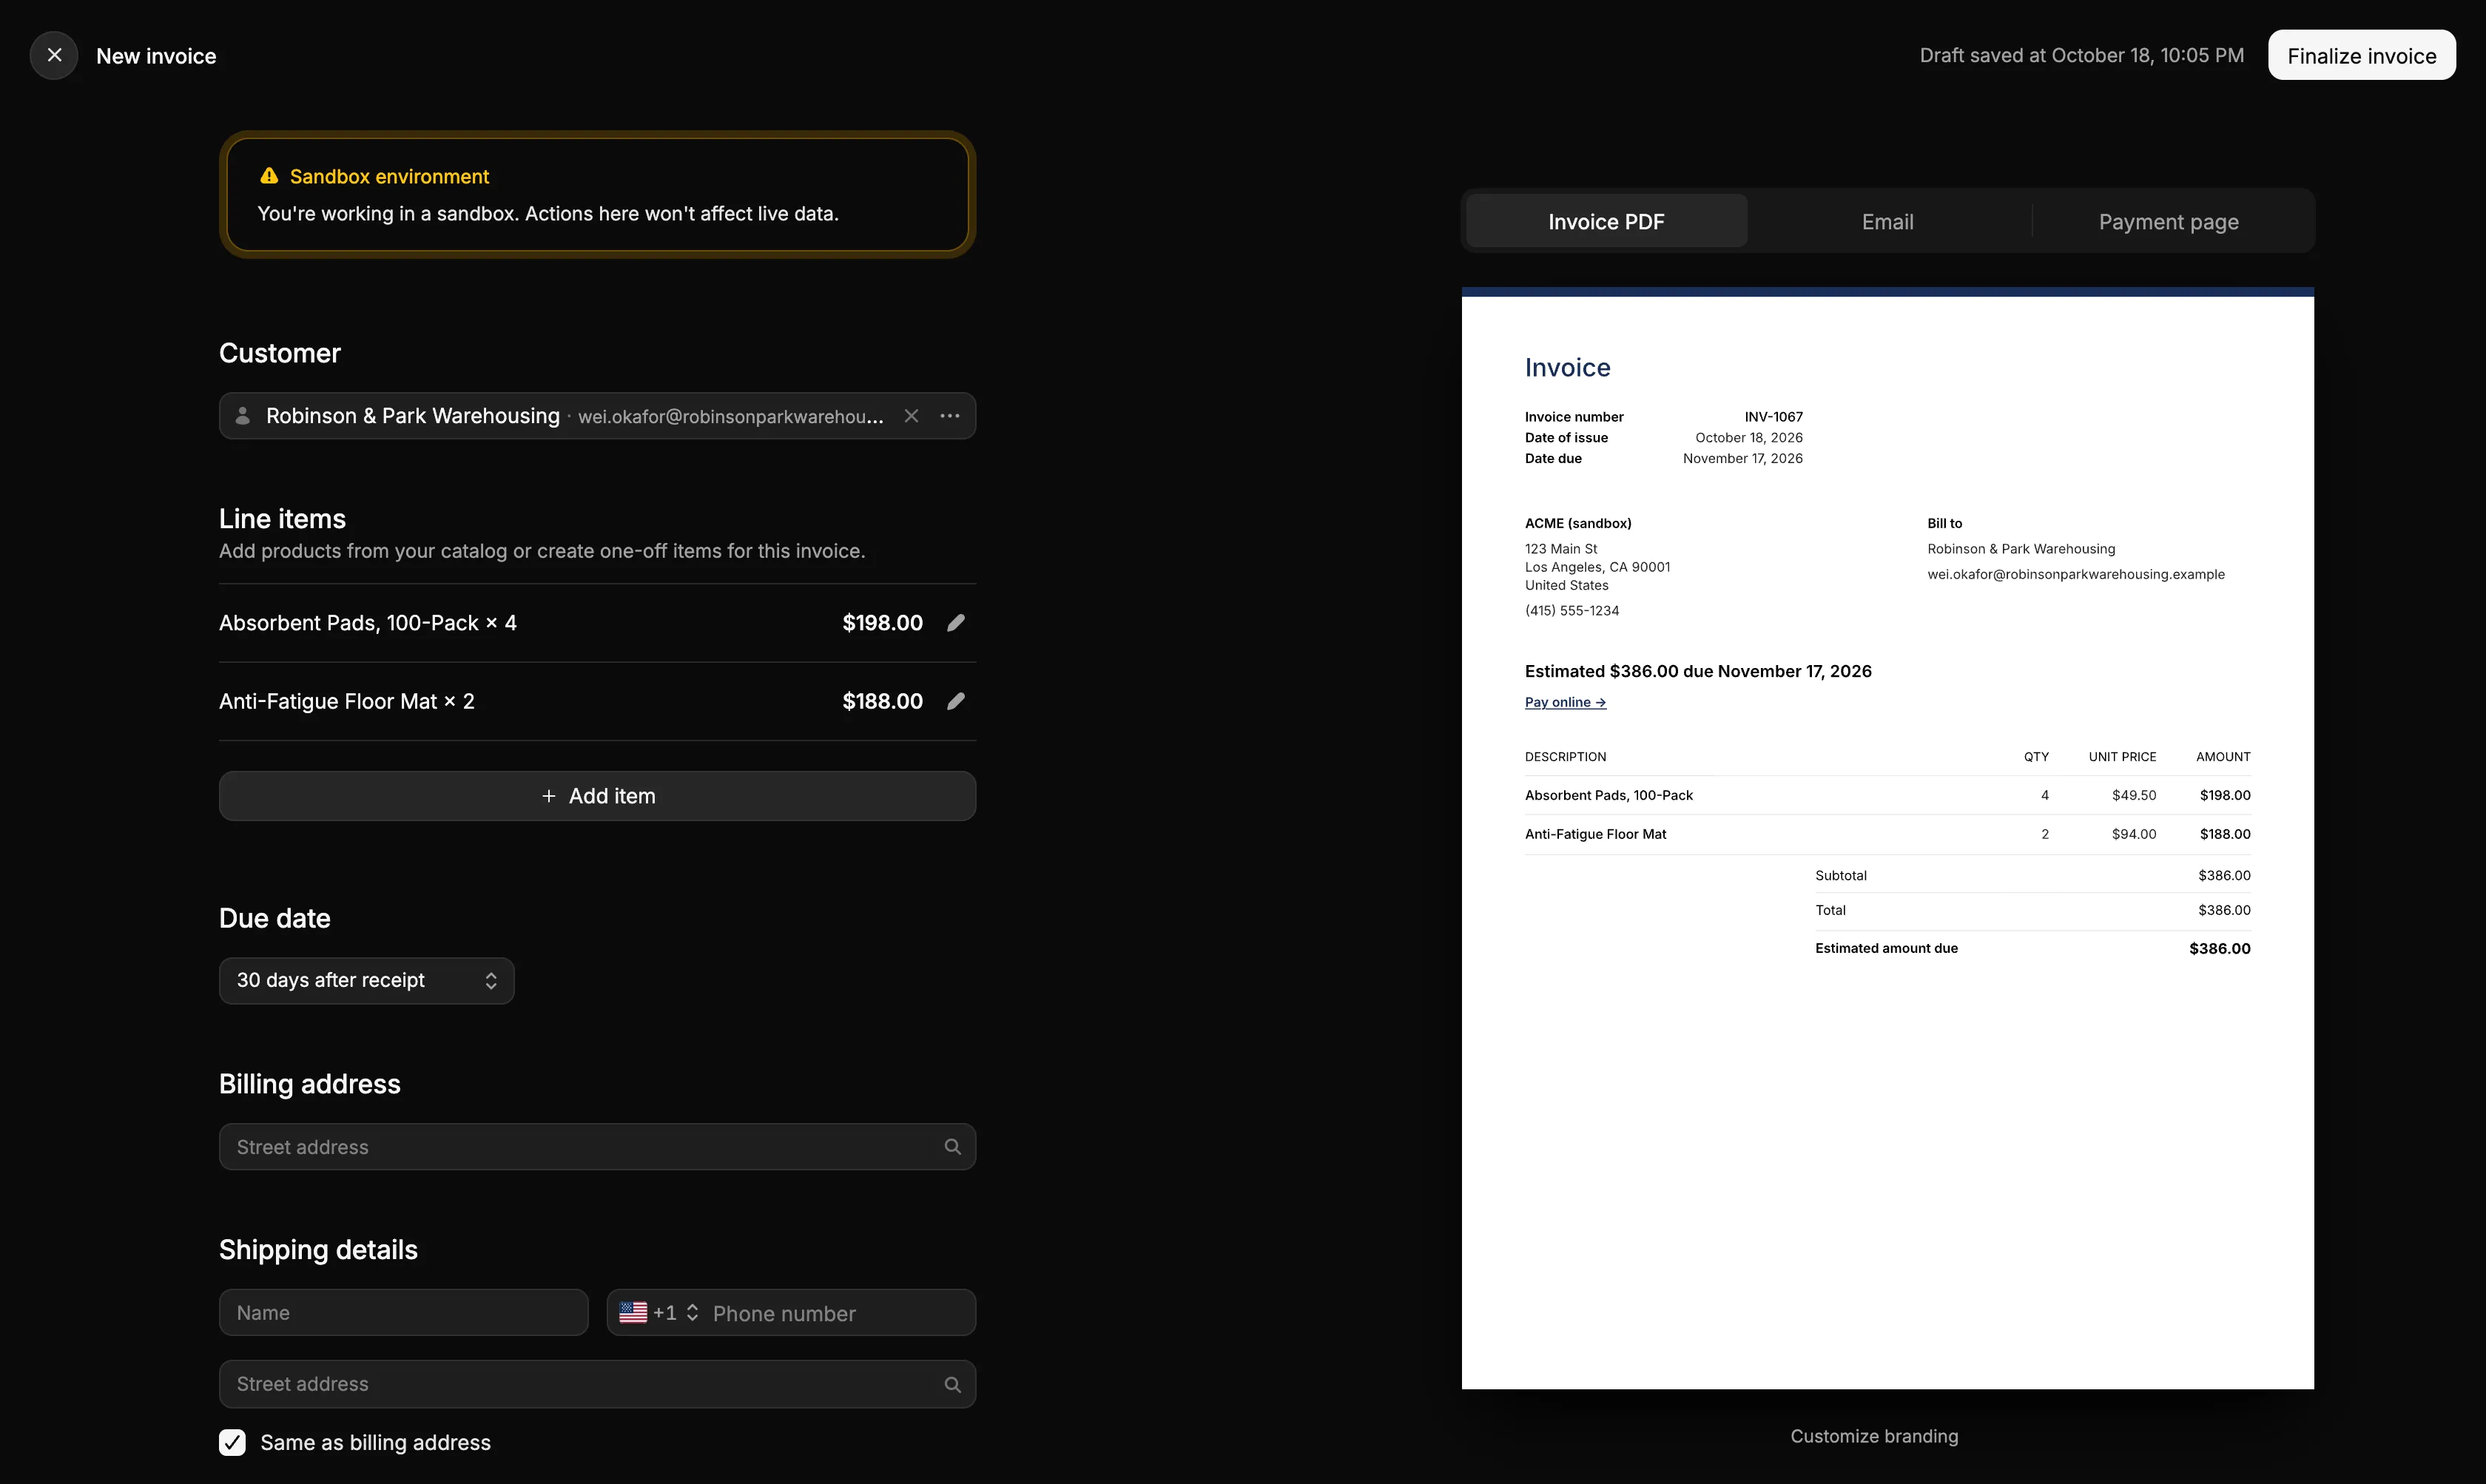This screenshot has width=2486, height=1484.
Task: Click Customize branding link
Action: tap(1874, 1436)
